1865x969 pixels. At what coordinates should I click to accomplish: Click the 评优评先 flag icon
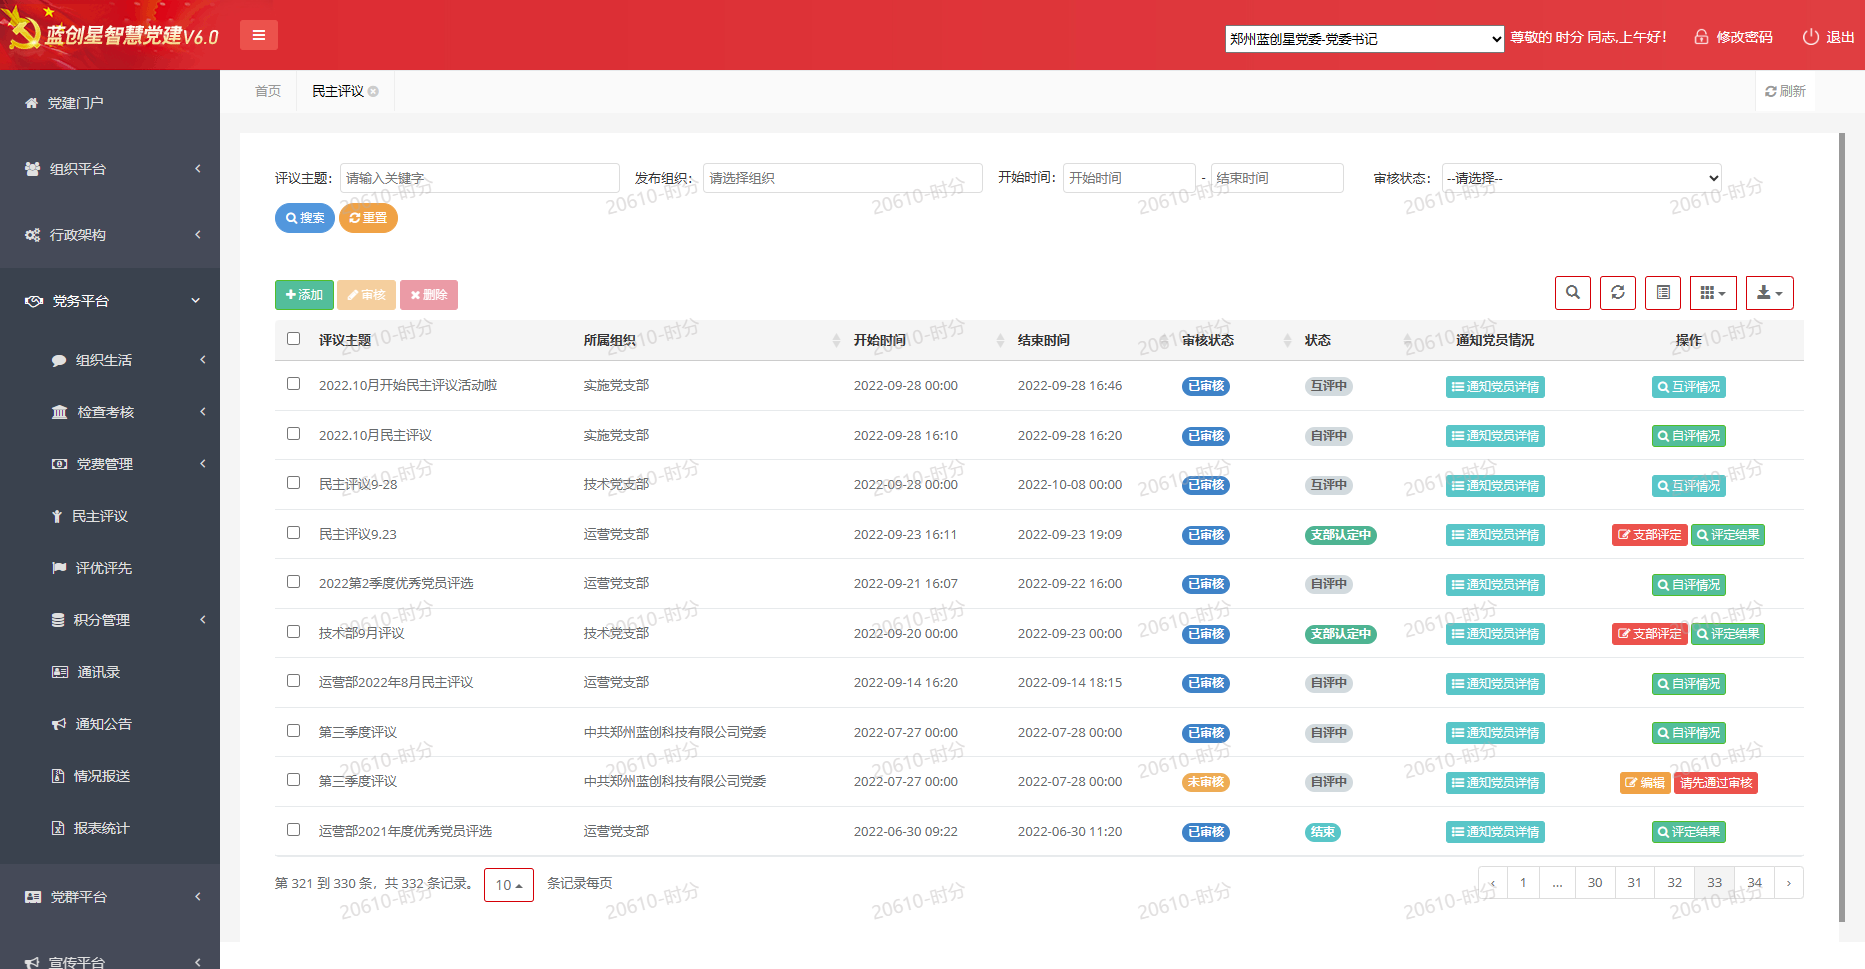59,568
